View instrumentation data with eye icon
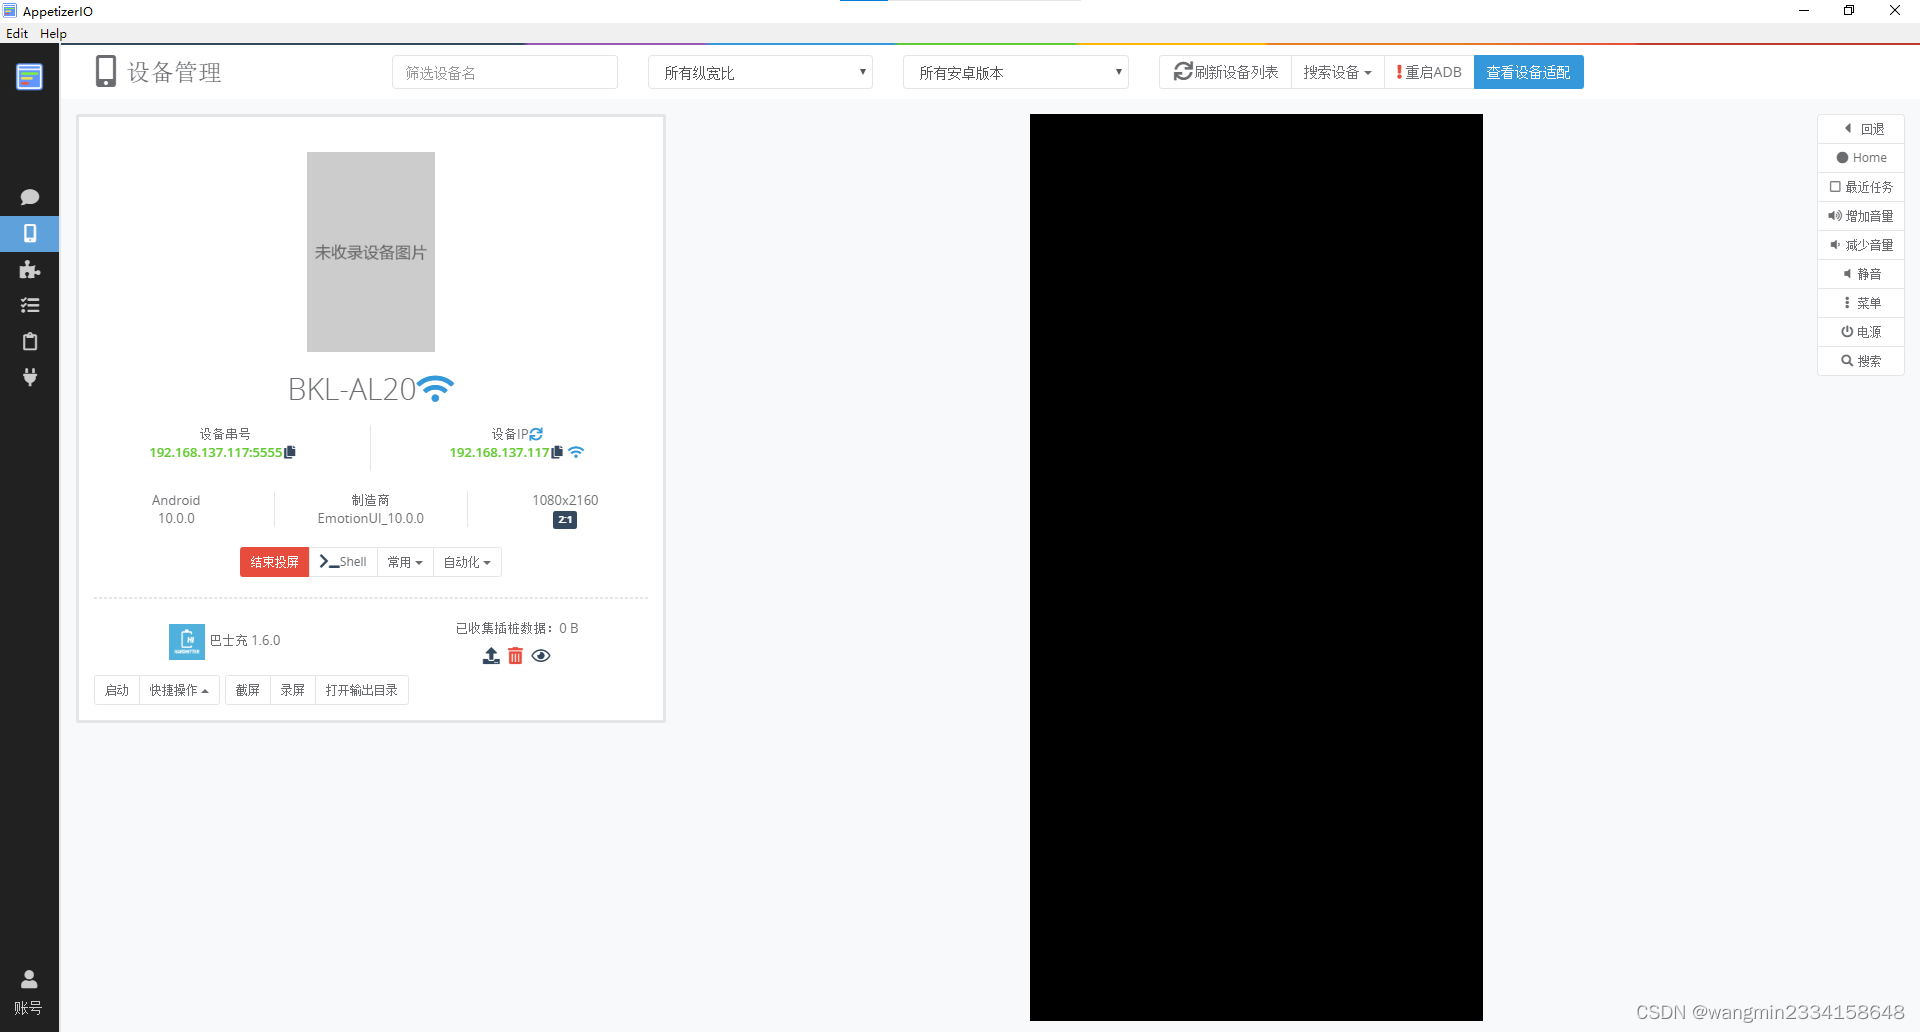The height and width of the screenshot is (1032, 1920). [x=541, y=656]
